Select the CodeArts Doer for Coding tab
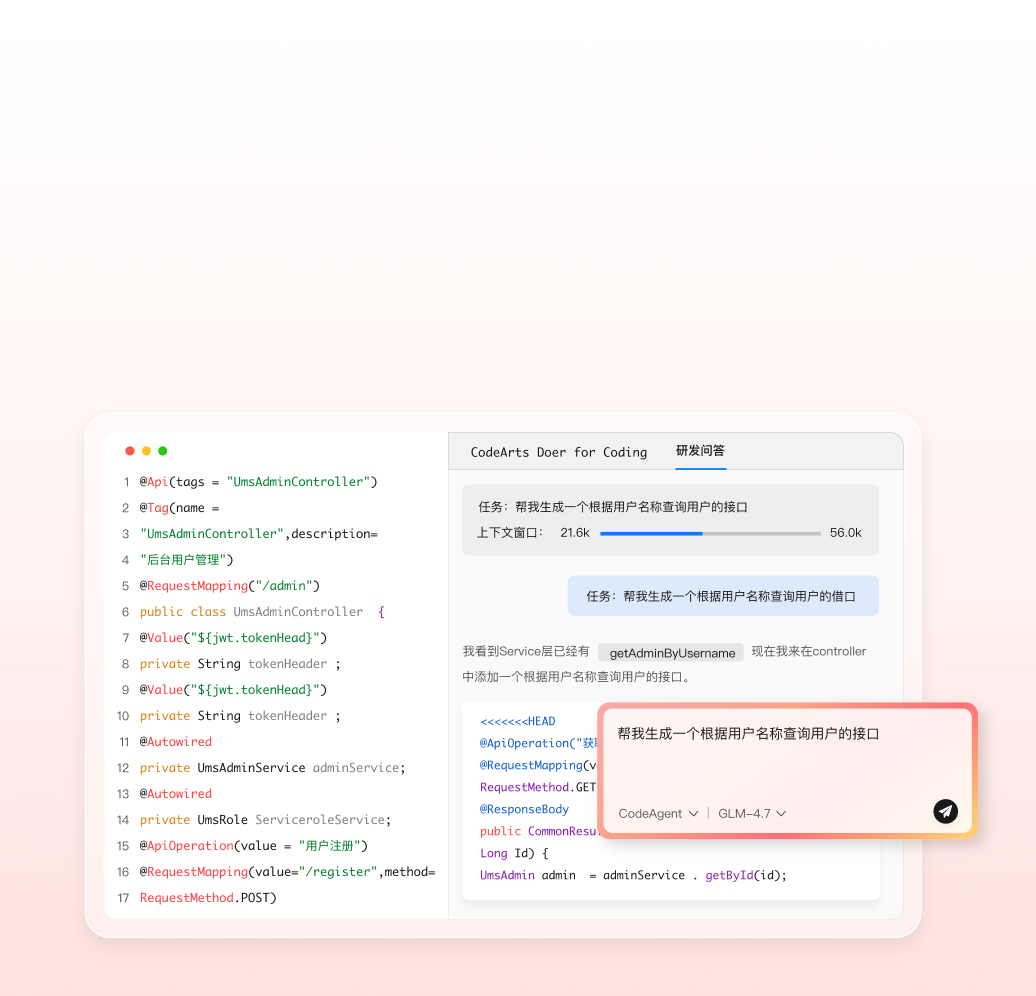Image resolution: width=1036 pixels, height=996 pixels. coord(558,452)
